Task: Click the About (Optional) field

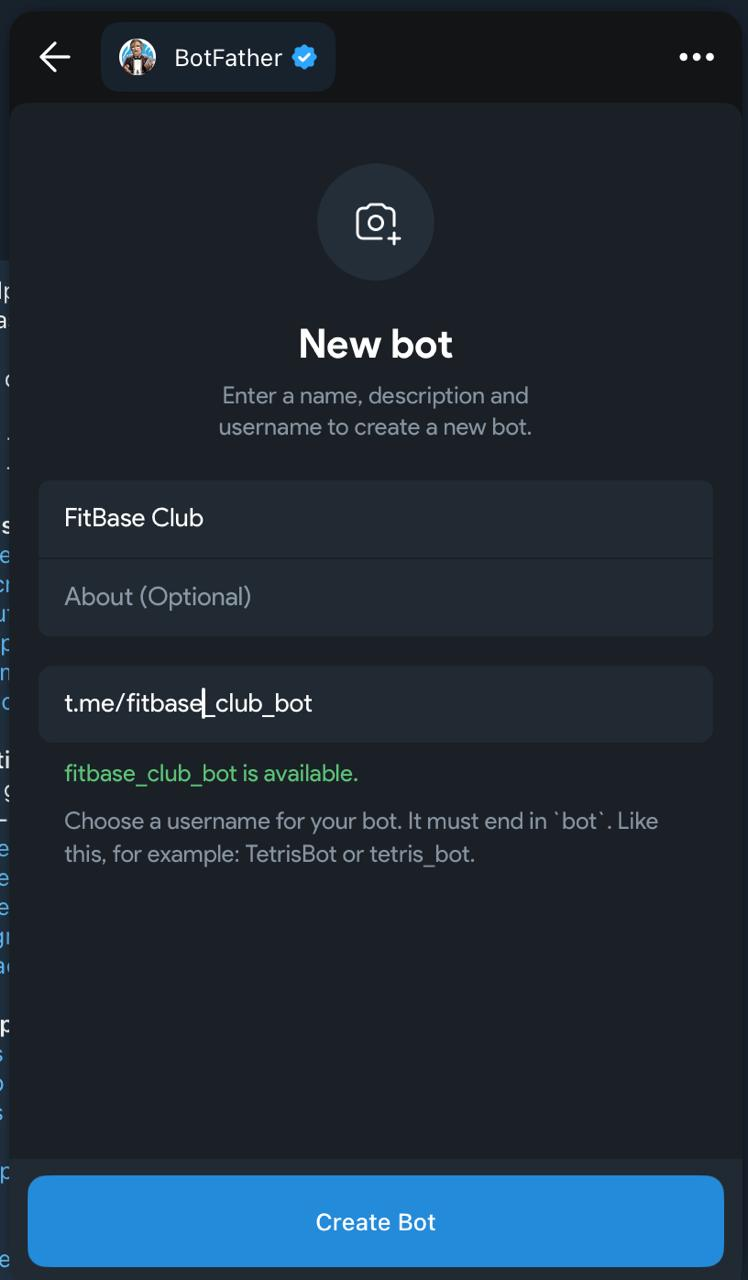Action: pos(158,597)
